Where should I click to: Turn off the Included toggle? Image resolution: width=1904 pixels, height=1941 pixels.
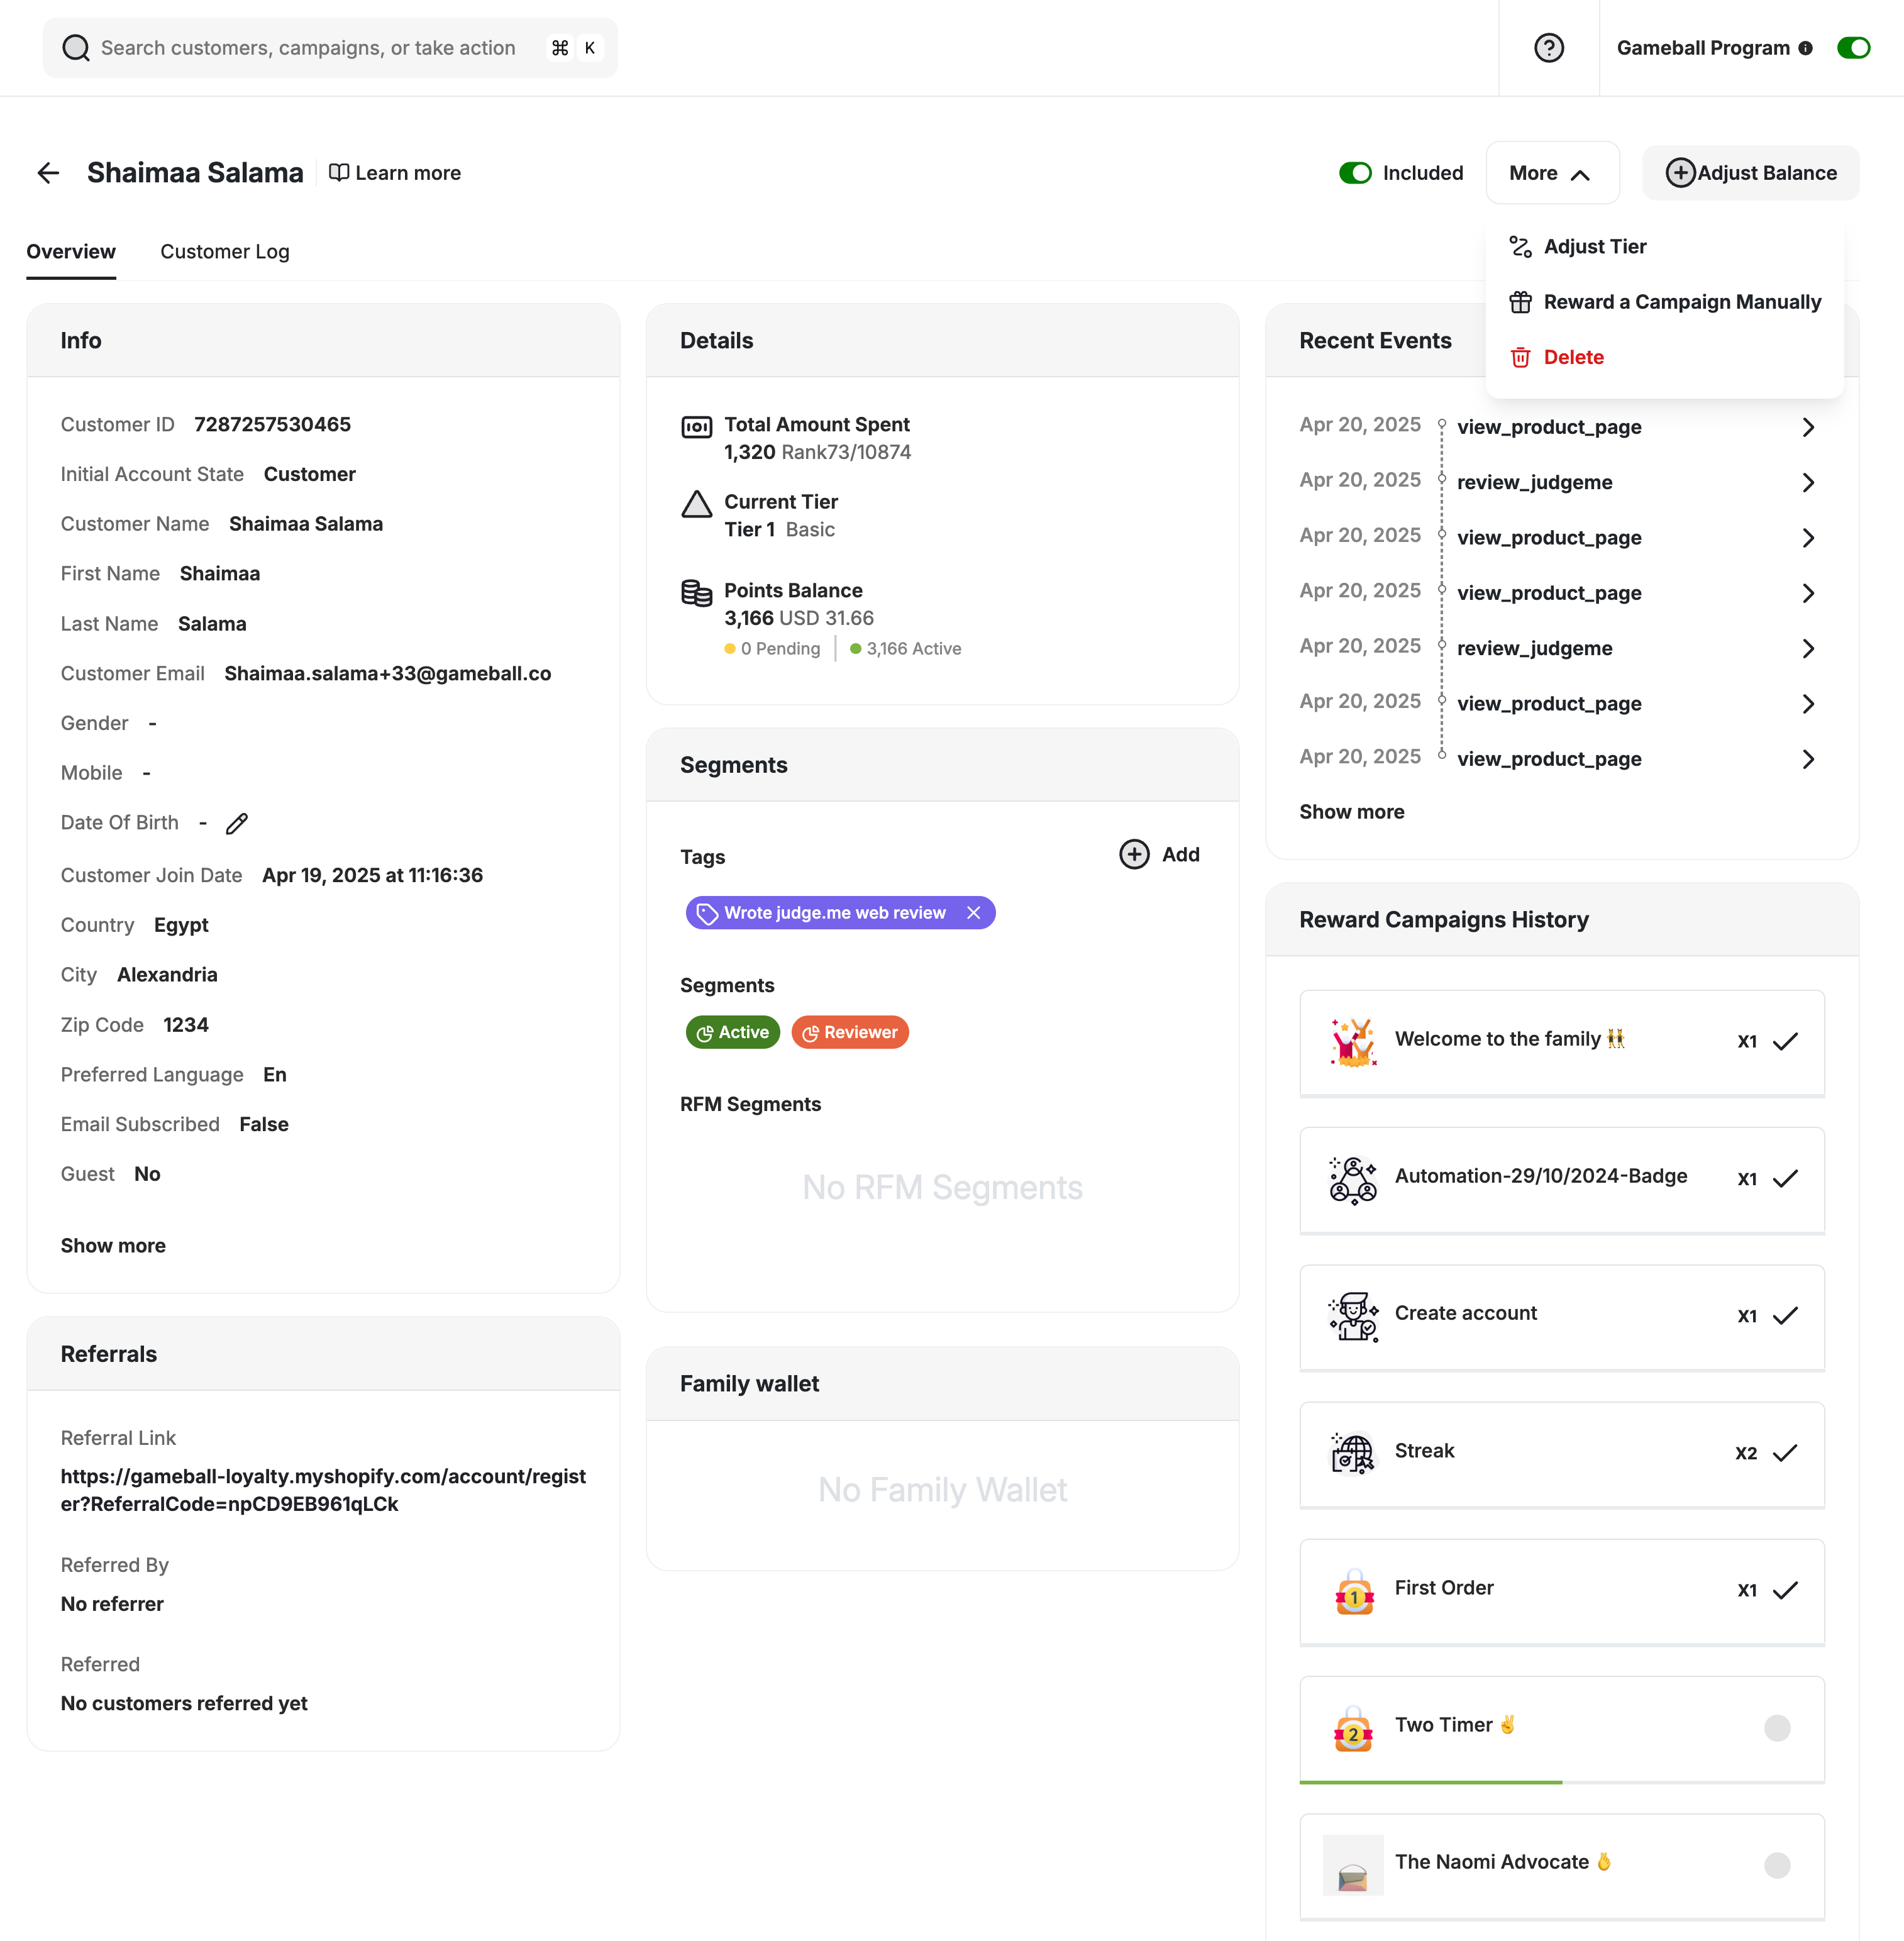point(1355,172)
